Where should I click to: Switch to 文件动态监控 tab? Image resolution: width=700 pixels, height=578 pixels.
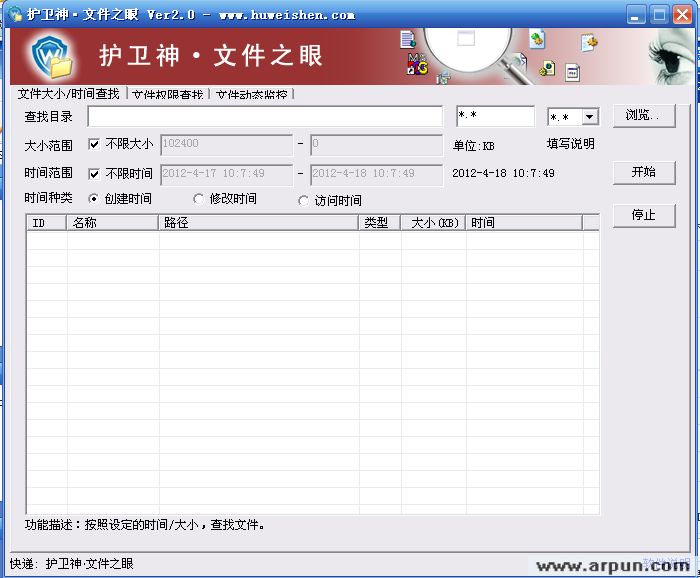pyautogui.click(x=252, y=95)
